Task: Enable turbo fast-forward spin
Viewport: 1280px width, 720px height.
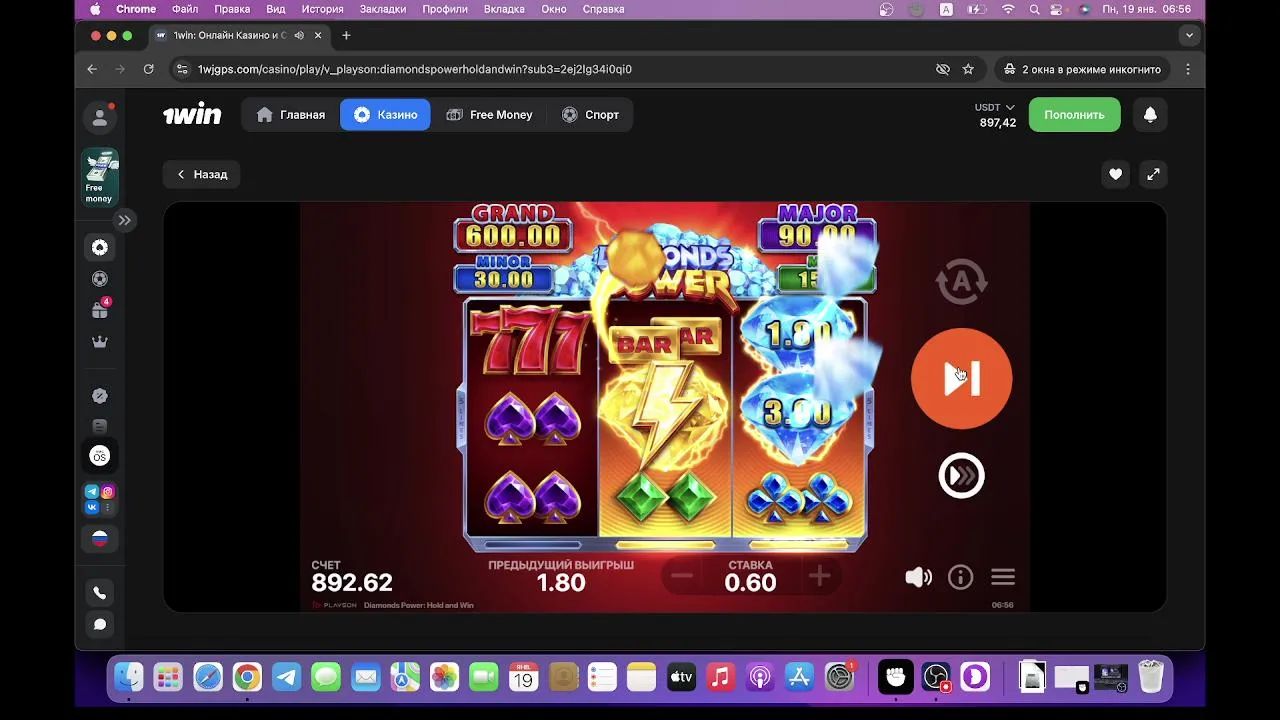Action: (961, 476)
